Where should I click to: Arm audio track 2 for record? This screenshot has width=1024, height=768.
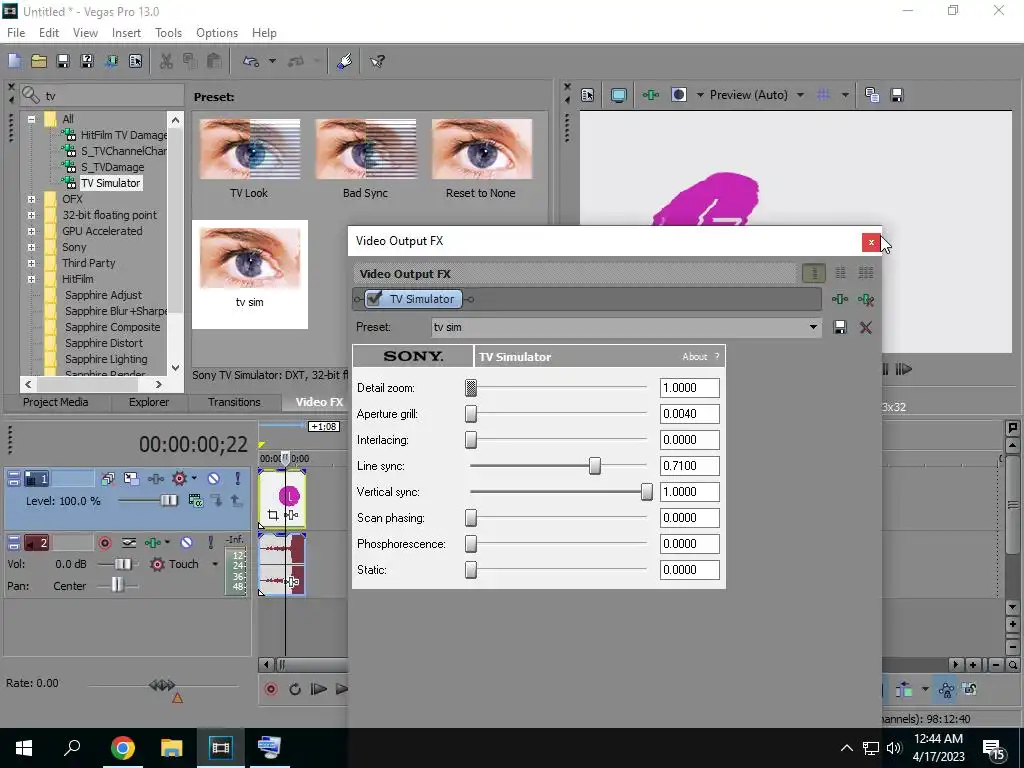tap(104, 543)
